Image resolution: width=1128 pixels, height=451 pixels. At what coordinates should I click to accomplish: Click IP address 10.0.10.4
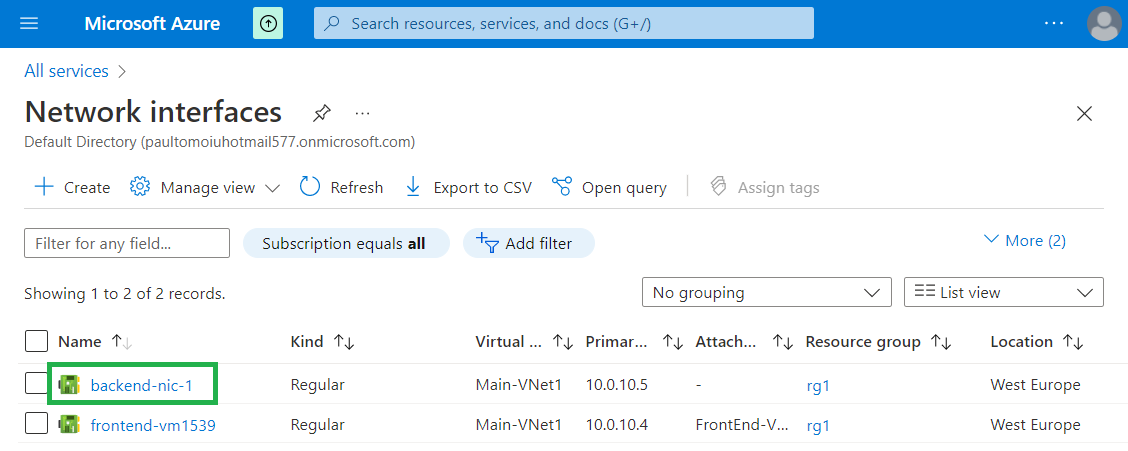coord(617,425)
